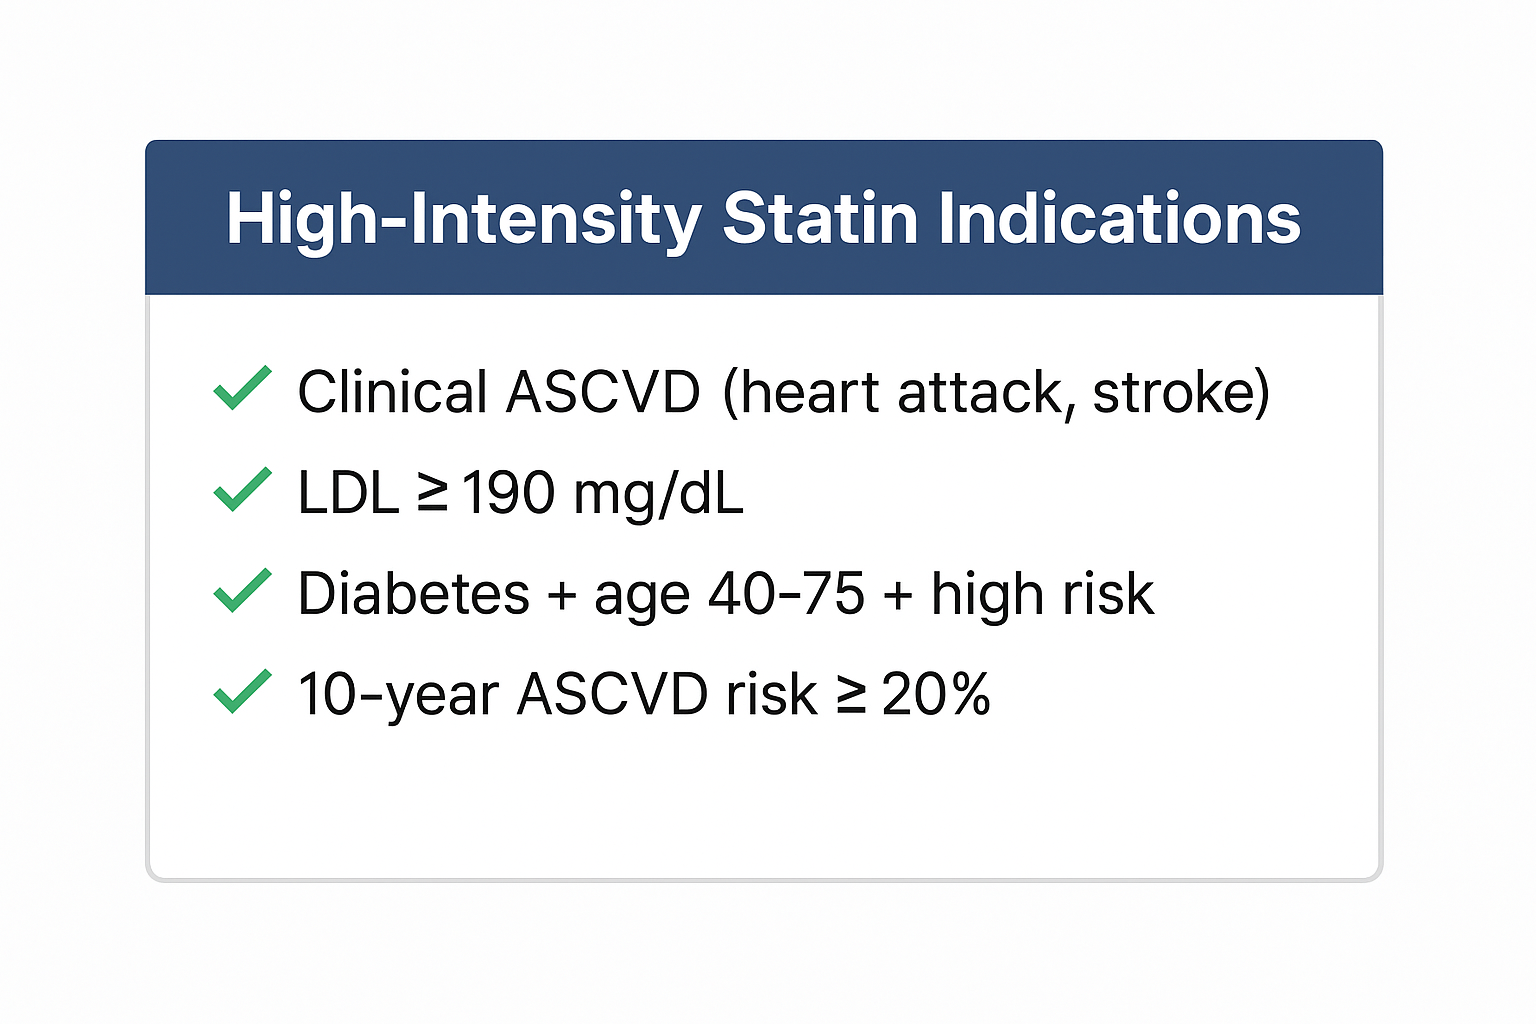Click the "high risk" phrase
The height and width of the screenshot is (1024, 1536).
[x=1042, y=594]
